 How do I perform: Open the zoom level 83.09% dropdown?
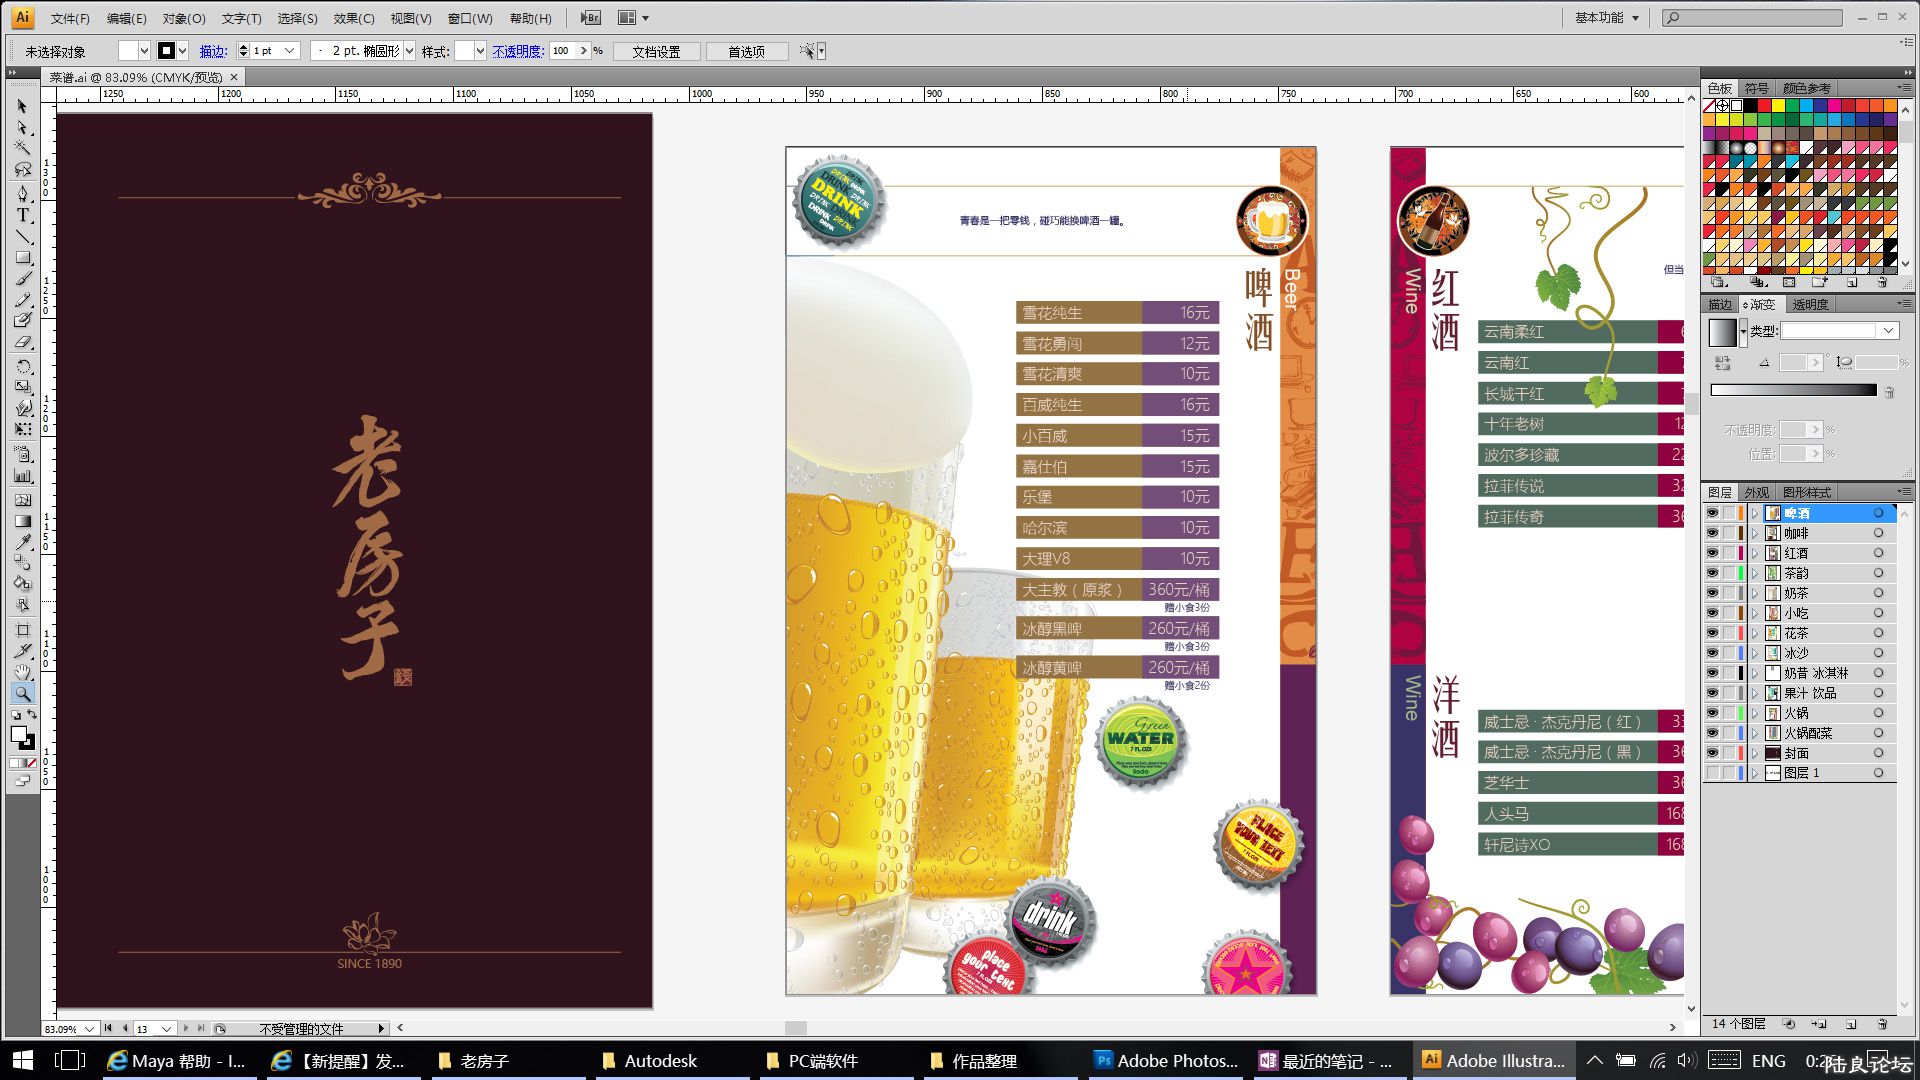point(89,1028)
